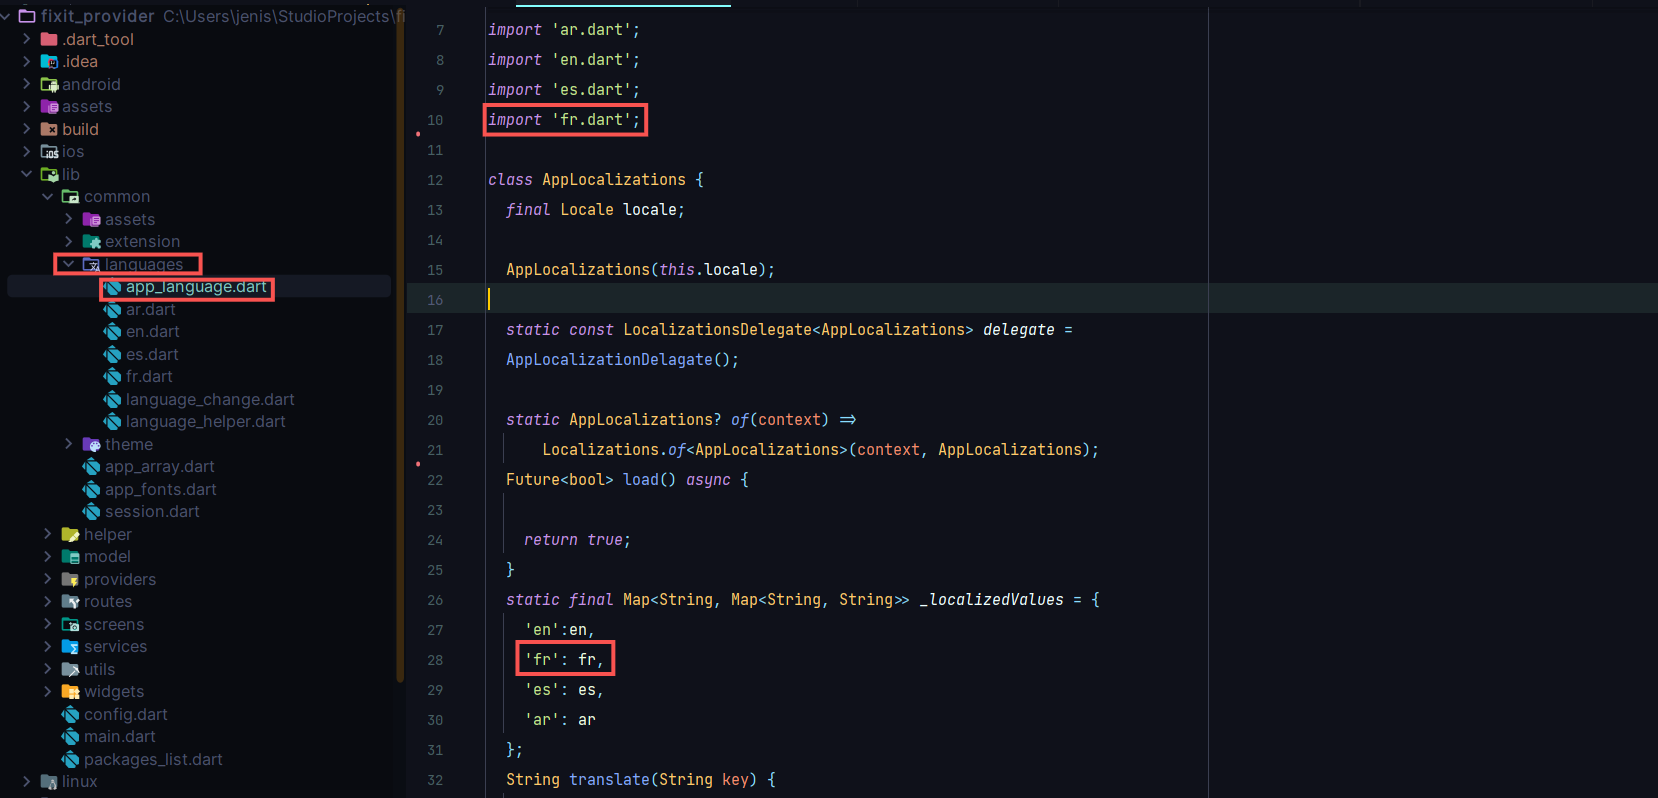
Task: Place cursor on 'fr': fr map entry
Action: [564, 660]
